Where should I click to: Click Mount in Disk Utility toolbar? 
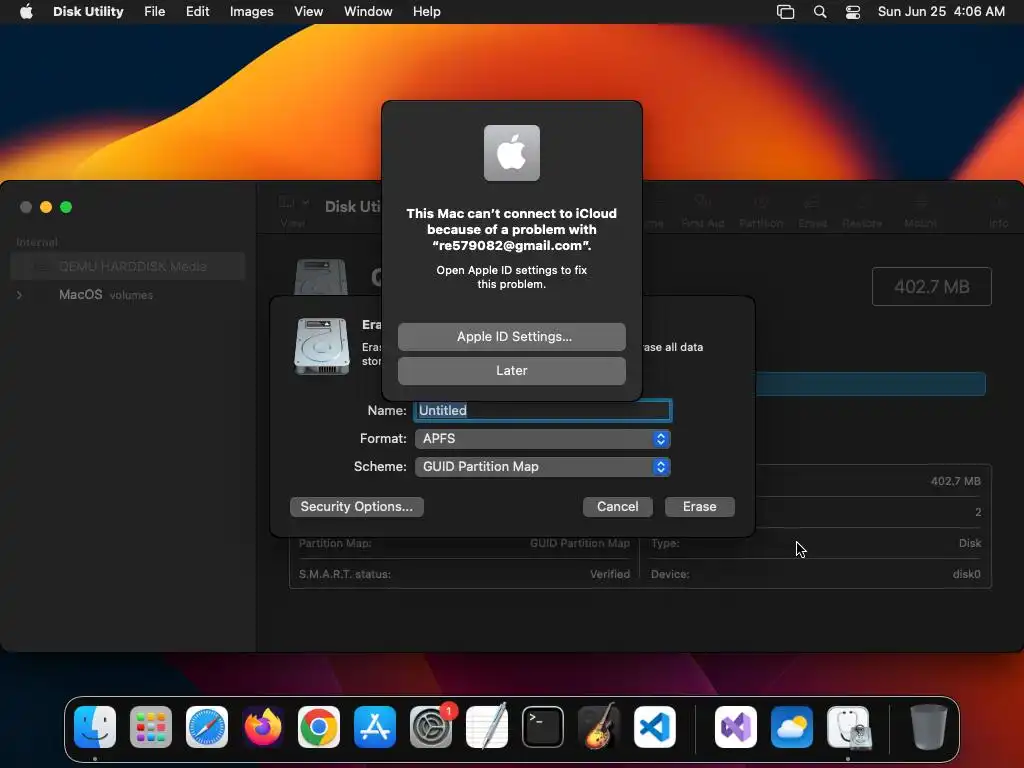(920, 212)
